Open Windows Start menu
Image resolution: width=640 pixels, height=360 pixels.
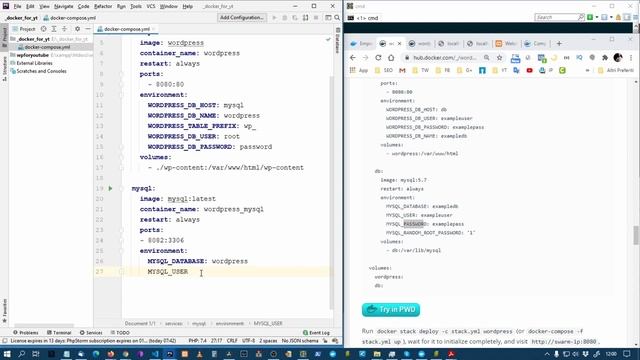(x=7, y=354)
